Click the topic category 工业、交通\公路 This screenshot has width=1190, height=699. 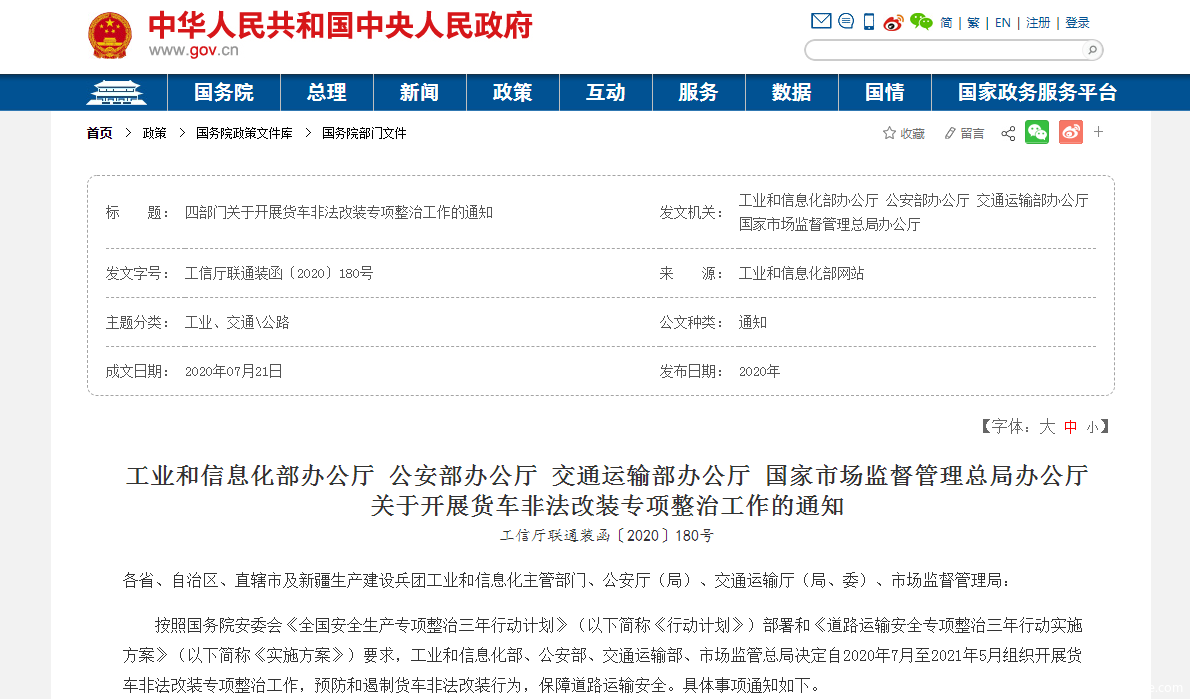(x=237, y=323)
